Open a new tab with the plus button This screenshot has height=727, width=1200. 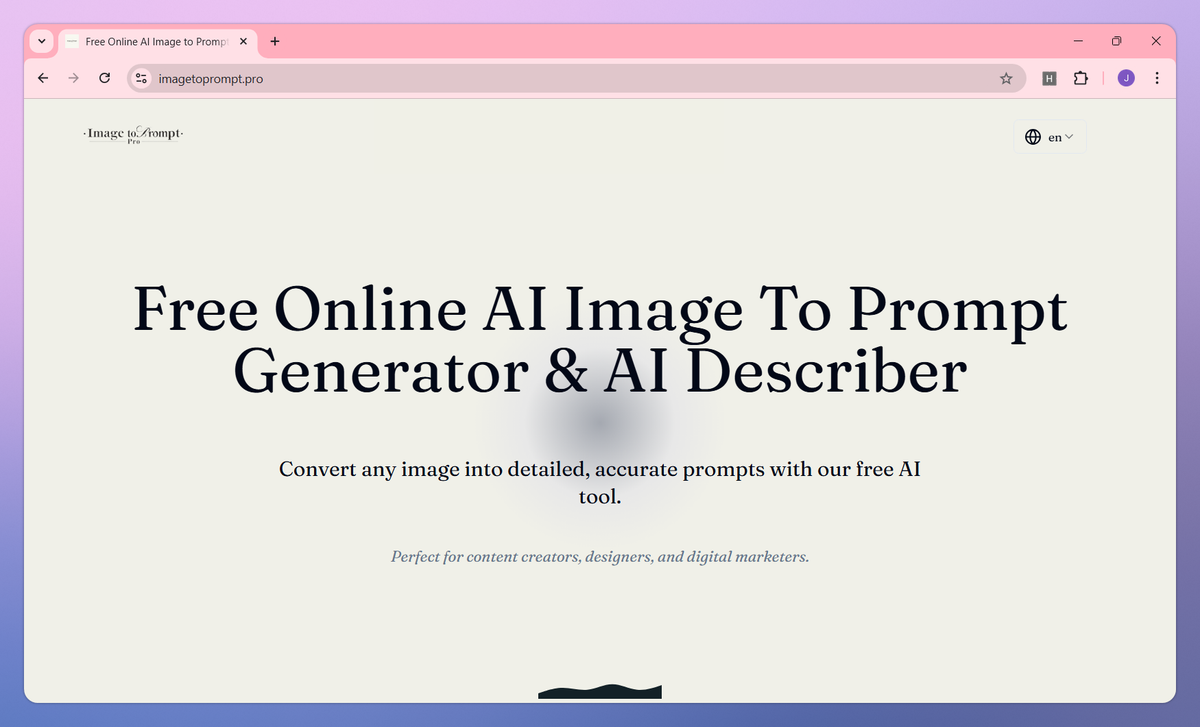click(x=274, y=41)
